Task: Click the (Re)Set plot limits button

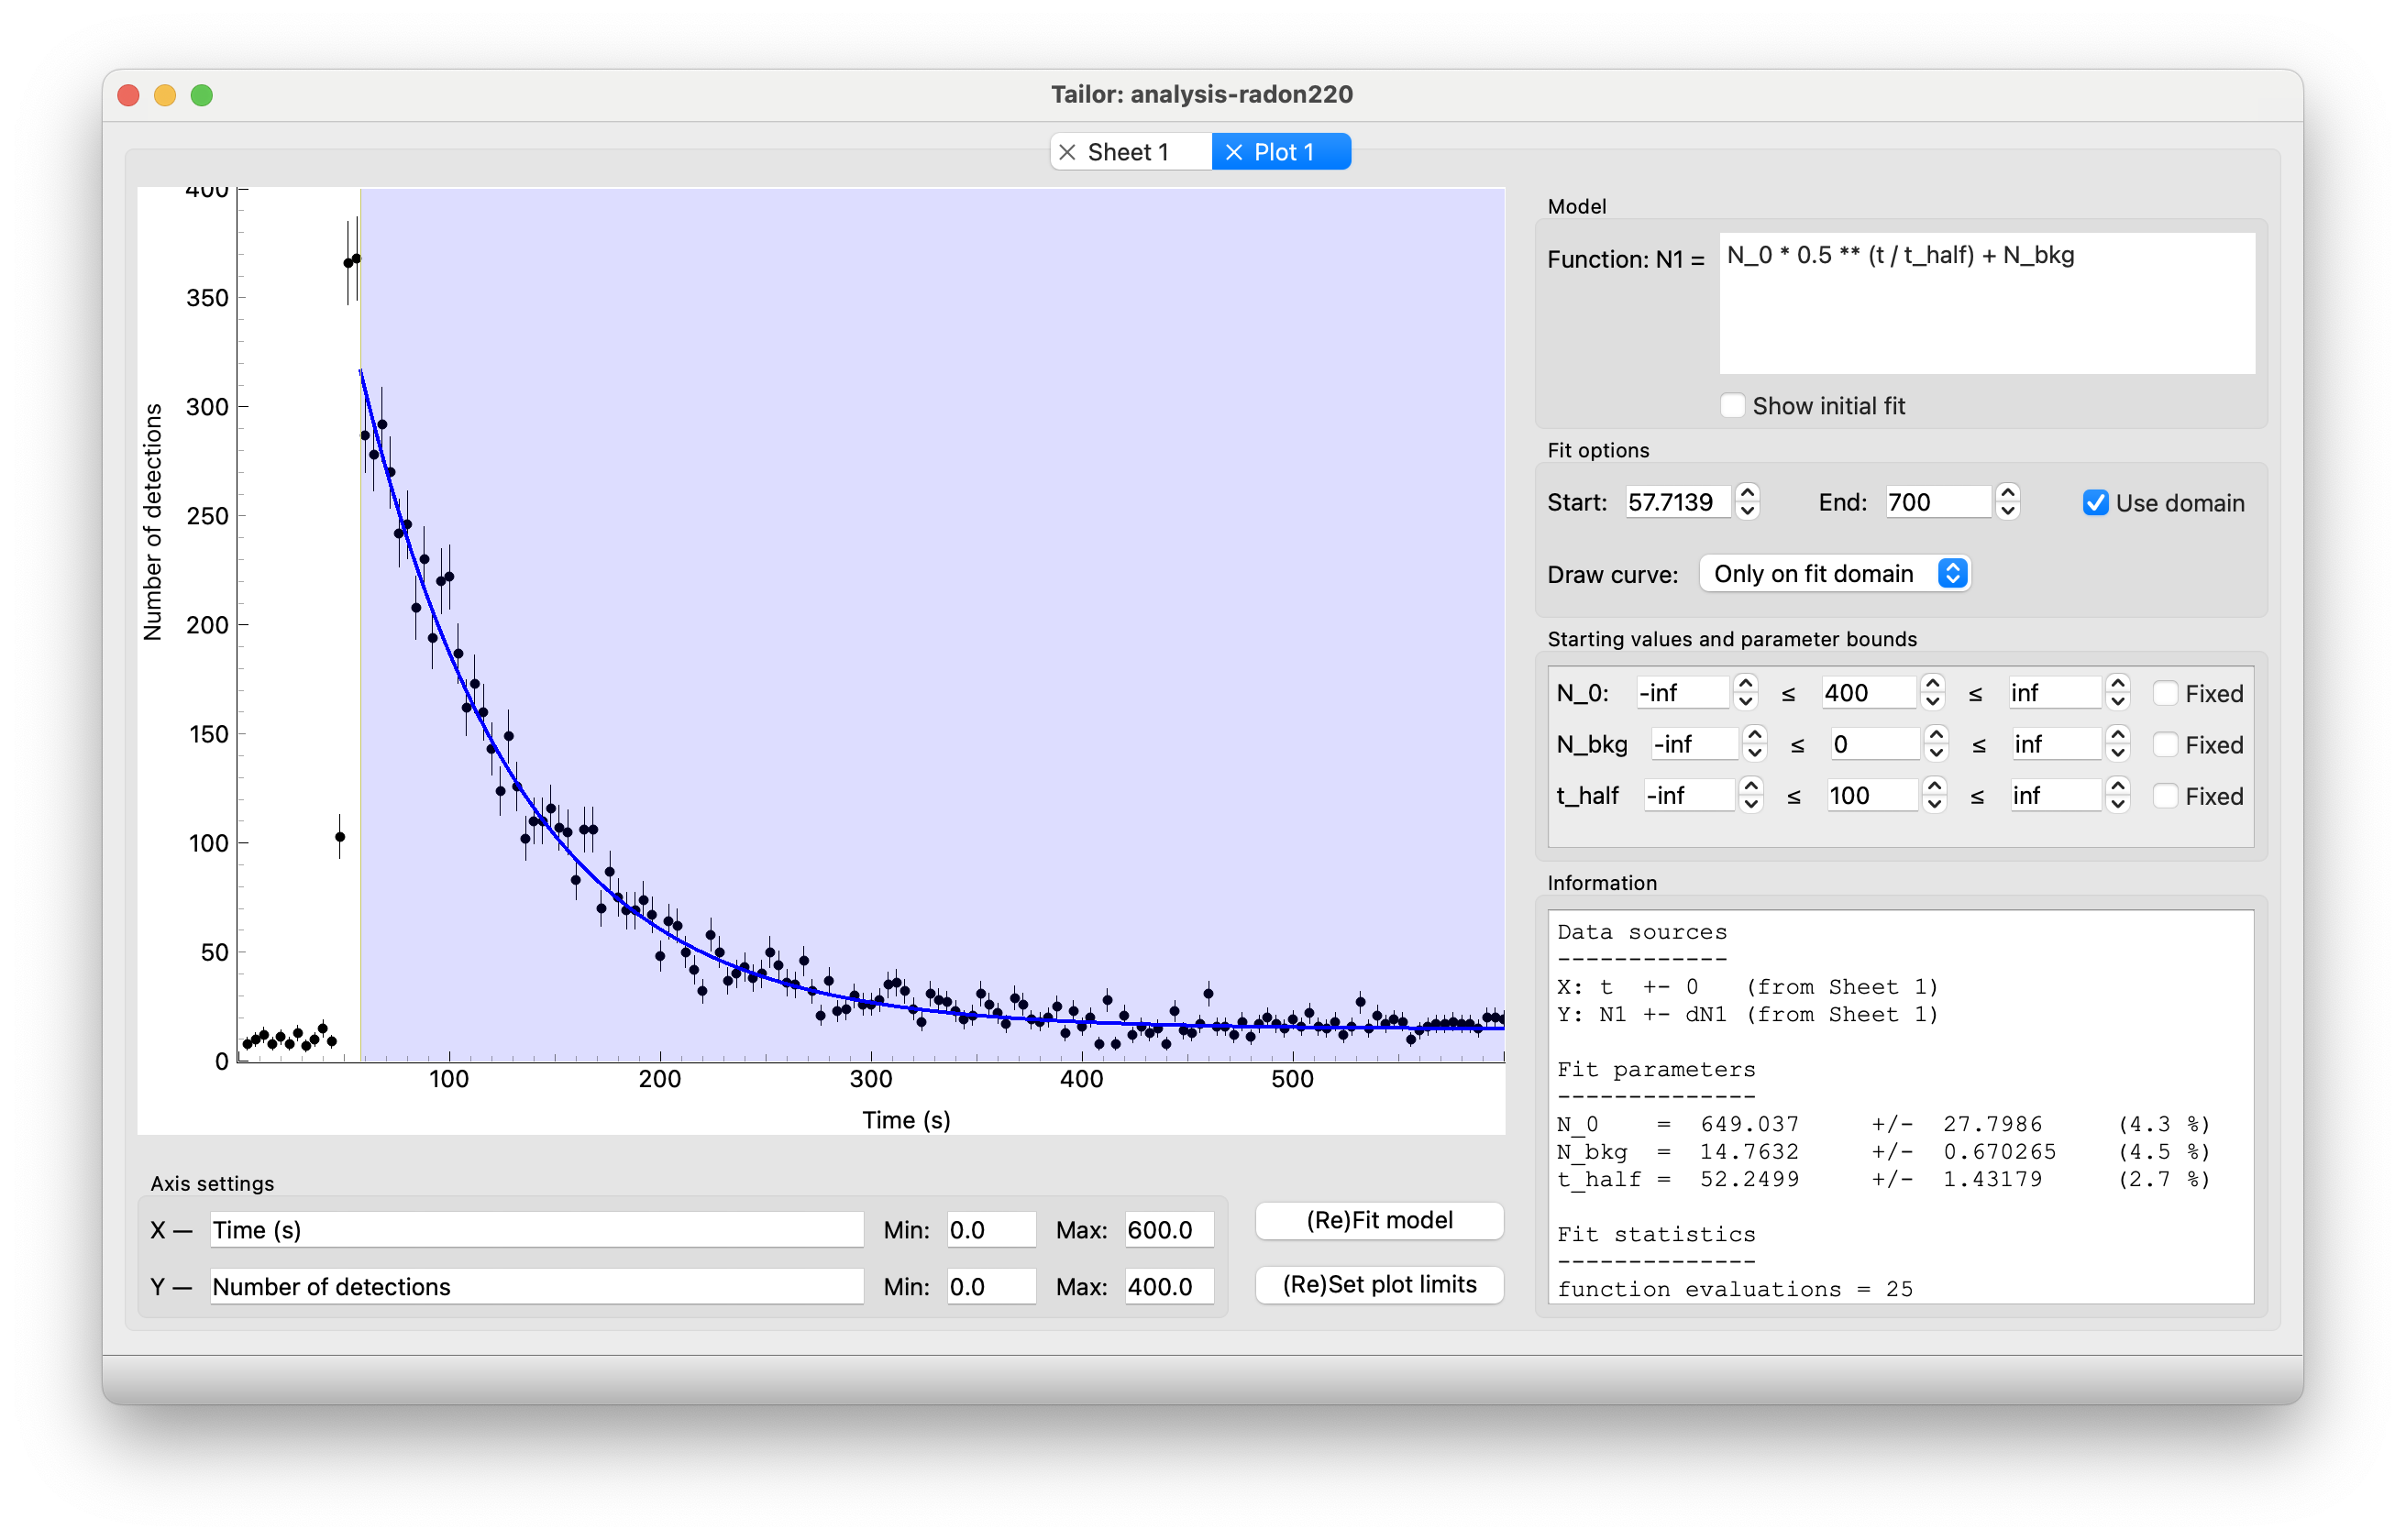Action: [1379, 1284]
